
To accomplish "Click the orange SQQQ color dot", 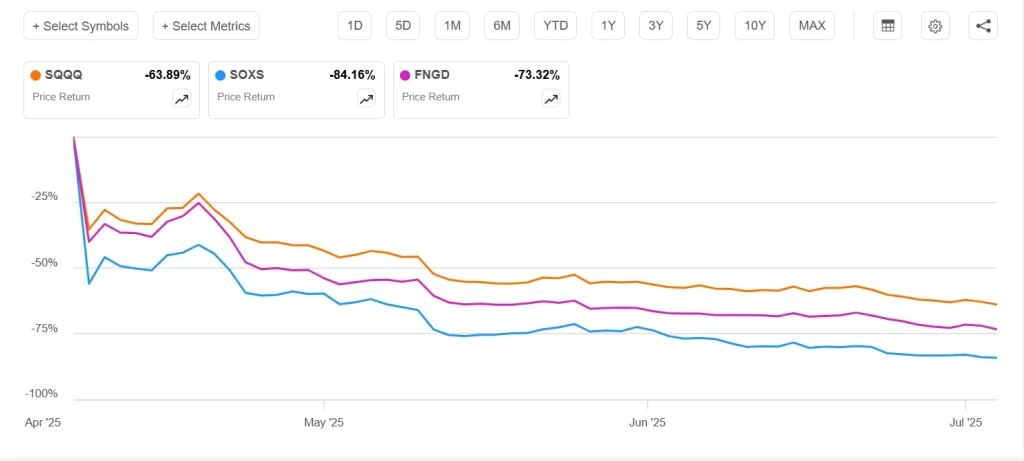I will (x=36, y=75).
